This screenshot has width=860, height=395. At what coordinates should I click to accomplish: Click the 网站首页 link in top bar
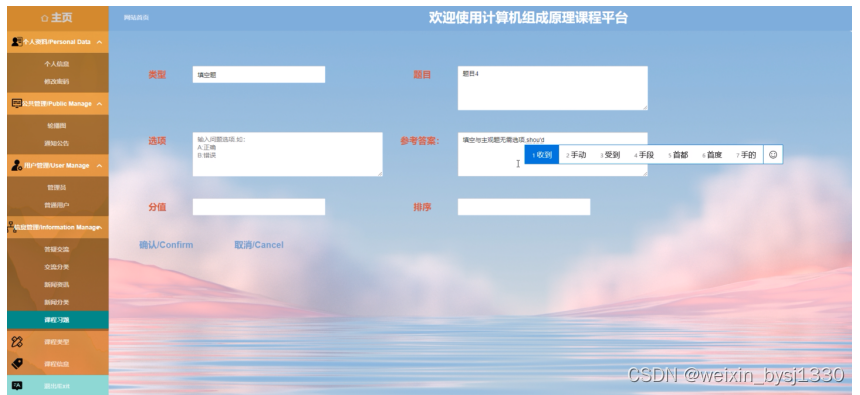136,18
